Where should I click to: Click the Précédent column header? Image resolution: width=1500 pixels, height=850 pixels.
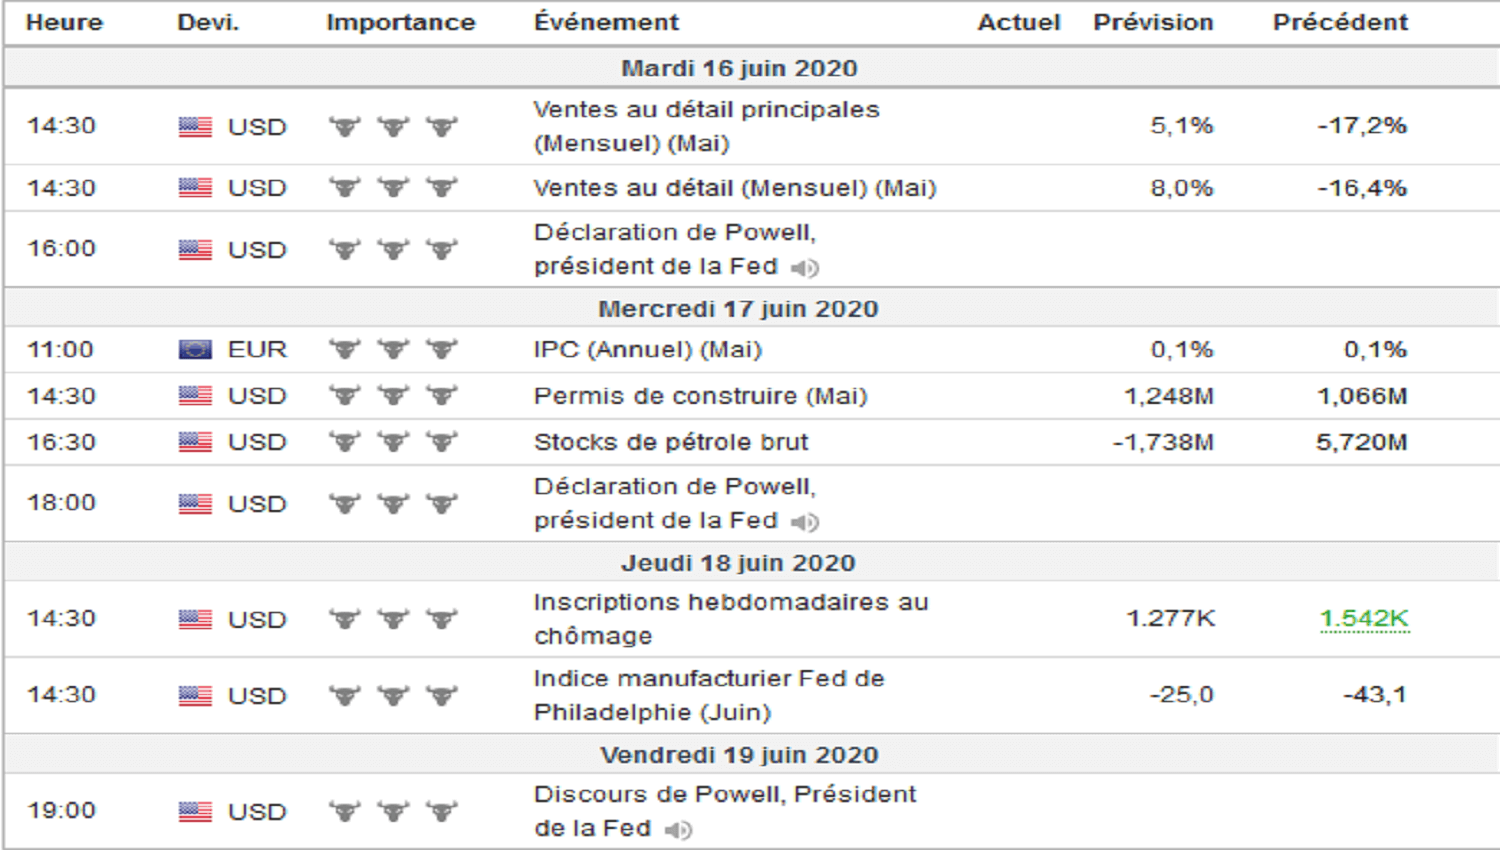click(x=1340, y=22)
